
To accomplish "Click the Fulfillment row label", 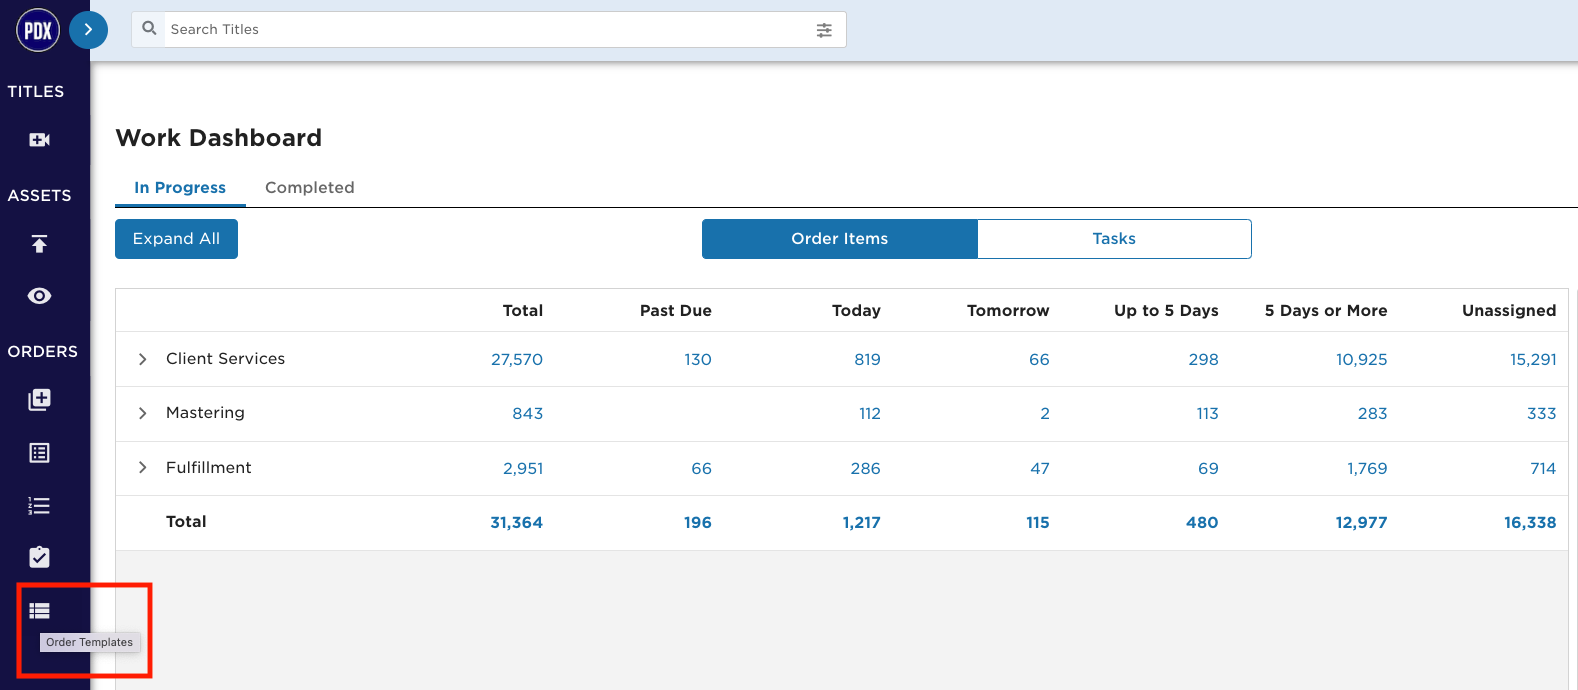I will (x=209, y=468).
